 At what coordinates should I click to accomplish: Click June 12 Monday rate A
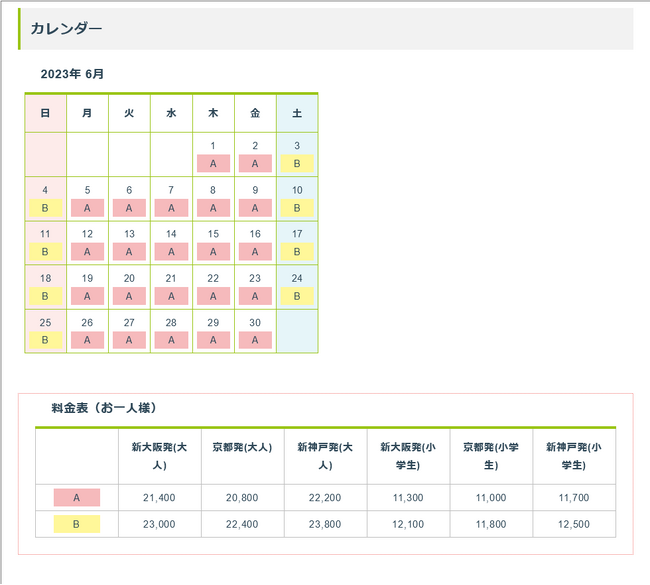[x=87, y=243]
